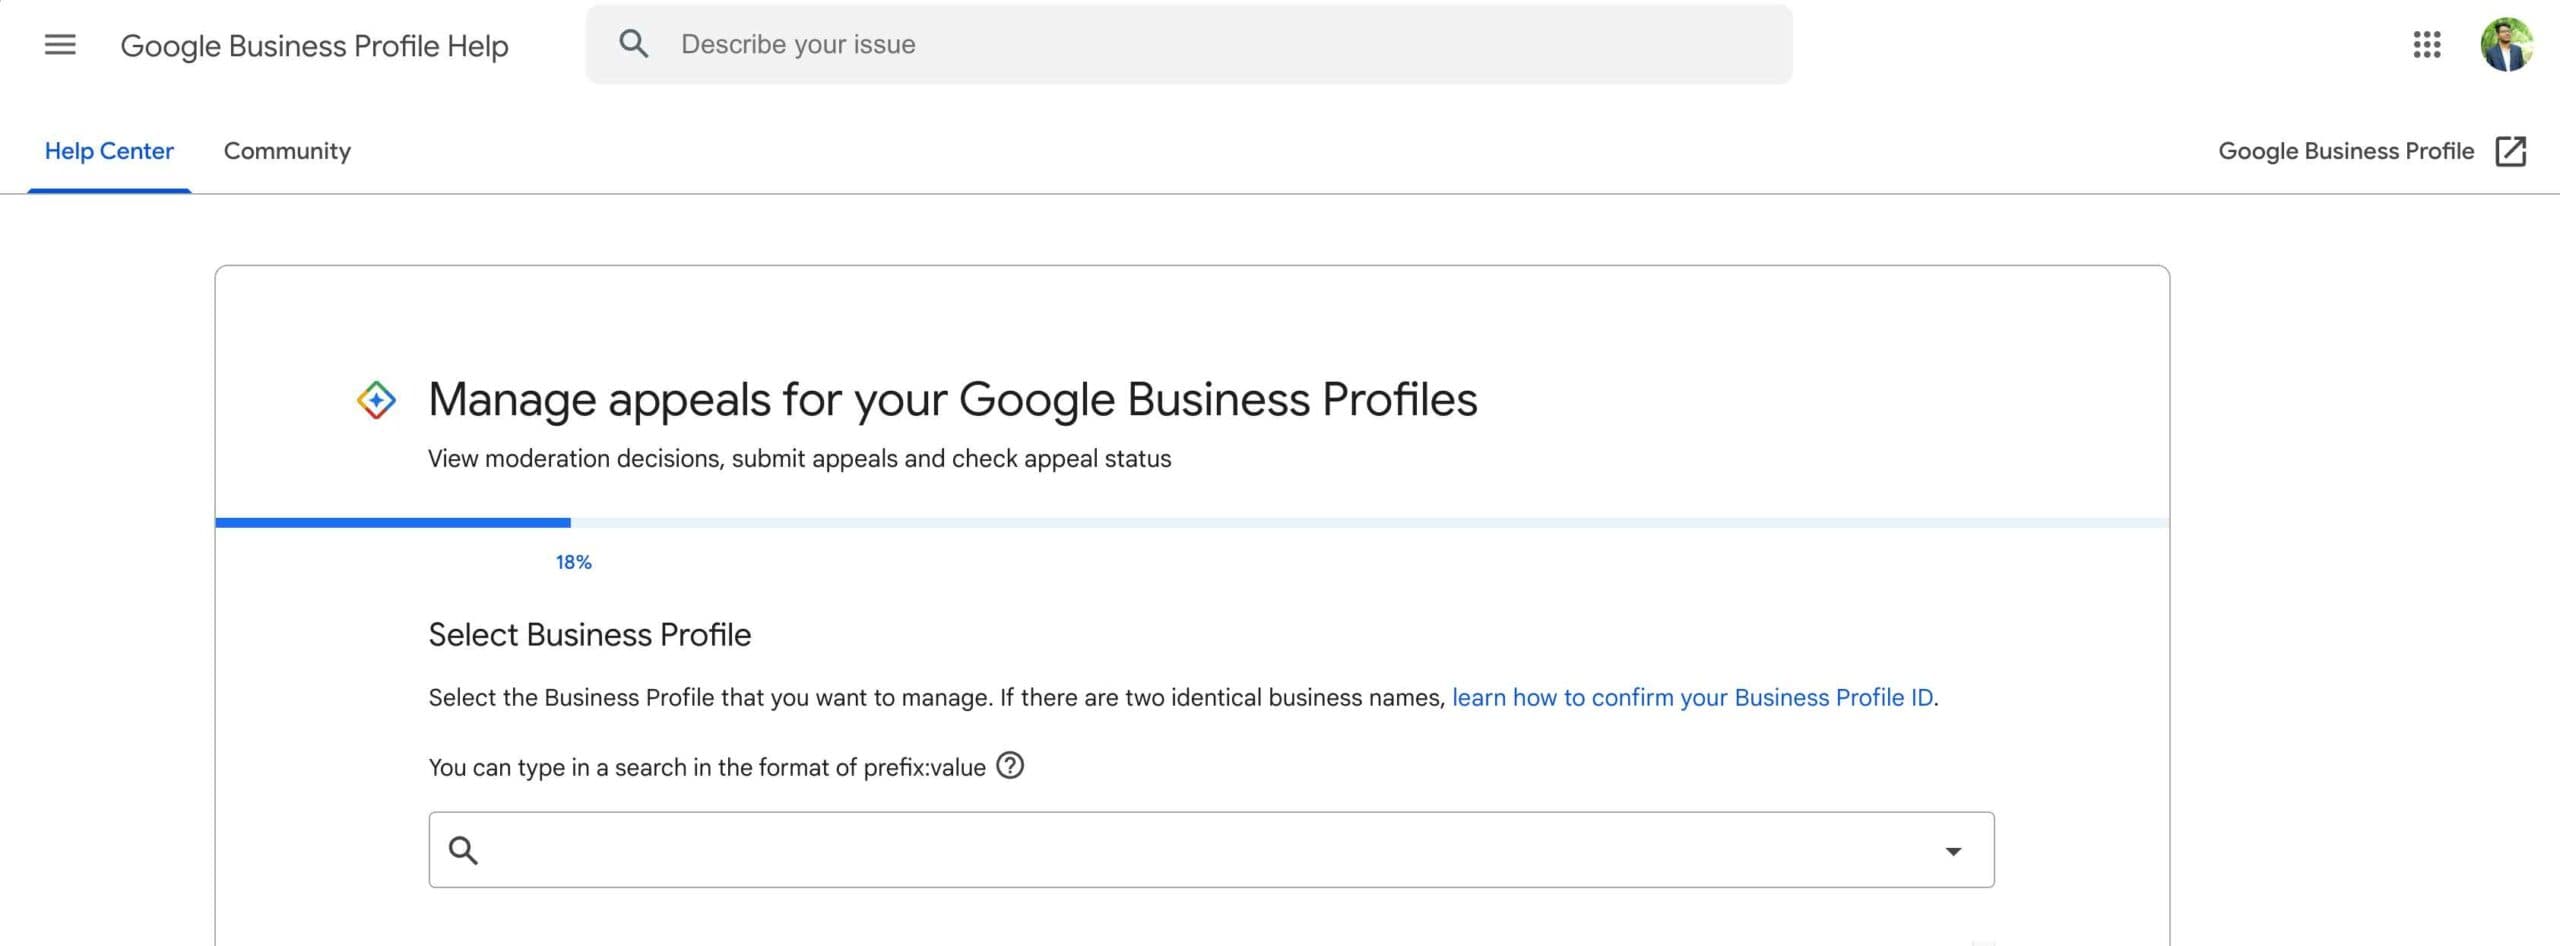Open your account profile avatar
This screenshot has height=946, width=2560.
pyautogui.click(x=2506, y=45)
